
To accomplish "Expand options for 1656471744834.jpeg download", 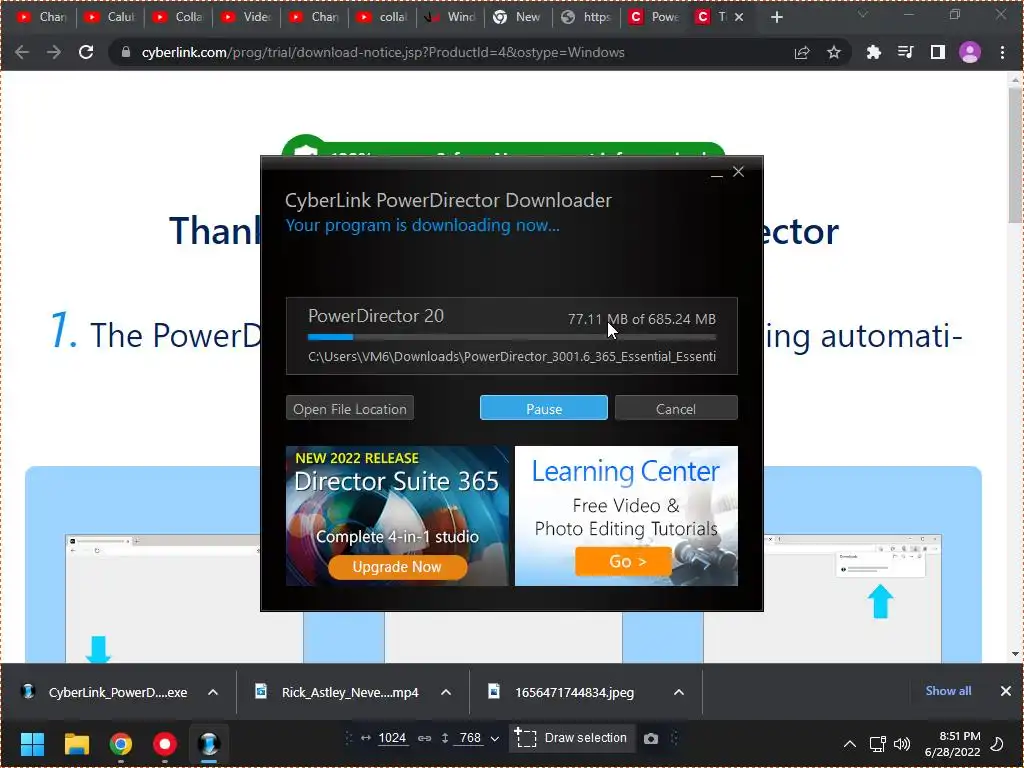I will 679,692.
